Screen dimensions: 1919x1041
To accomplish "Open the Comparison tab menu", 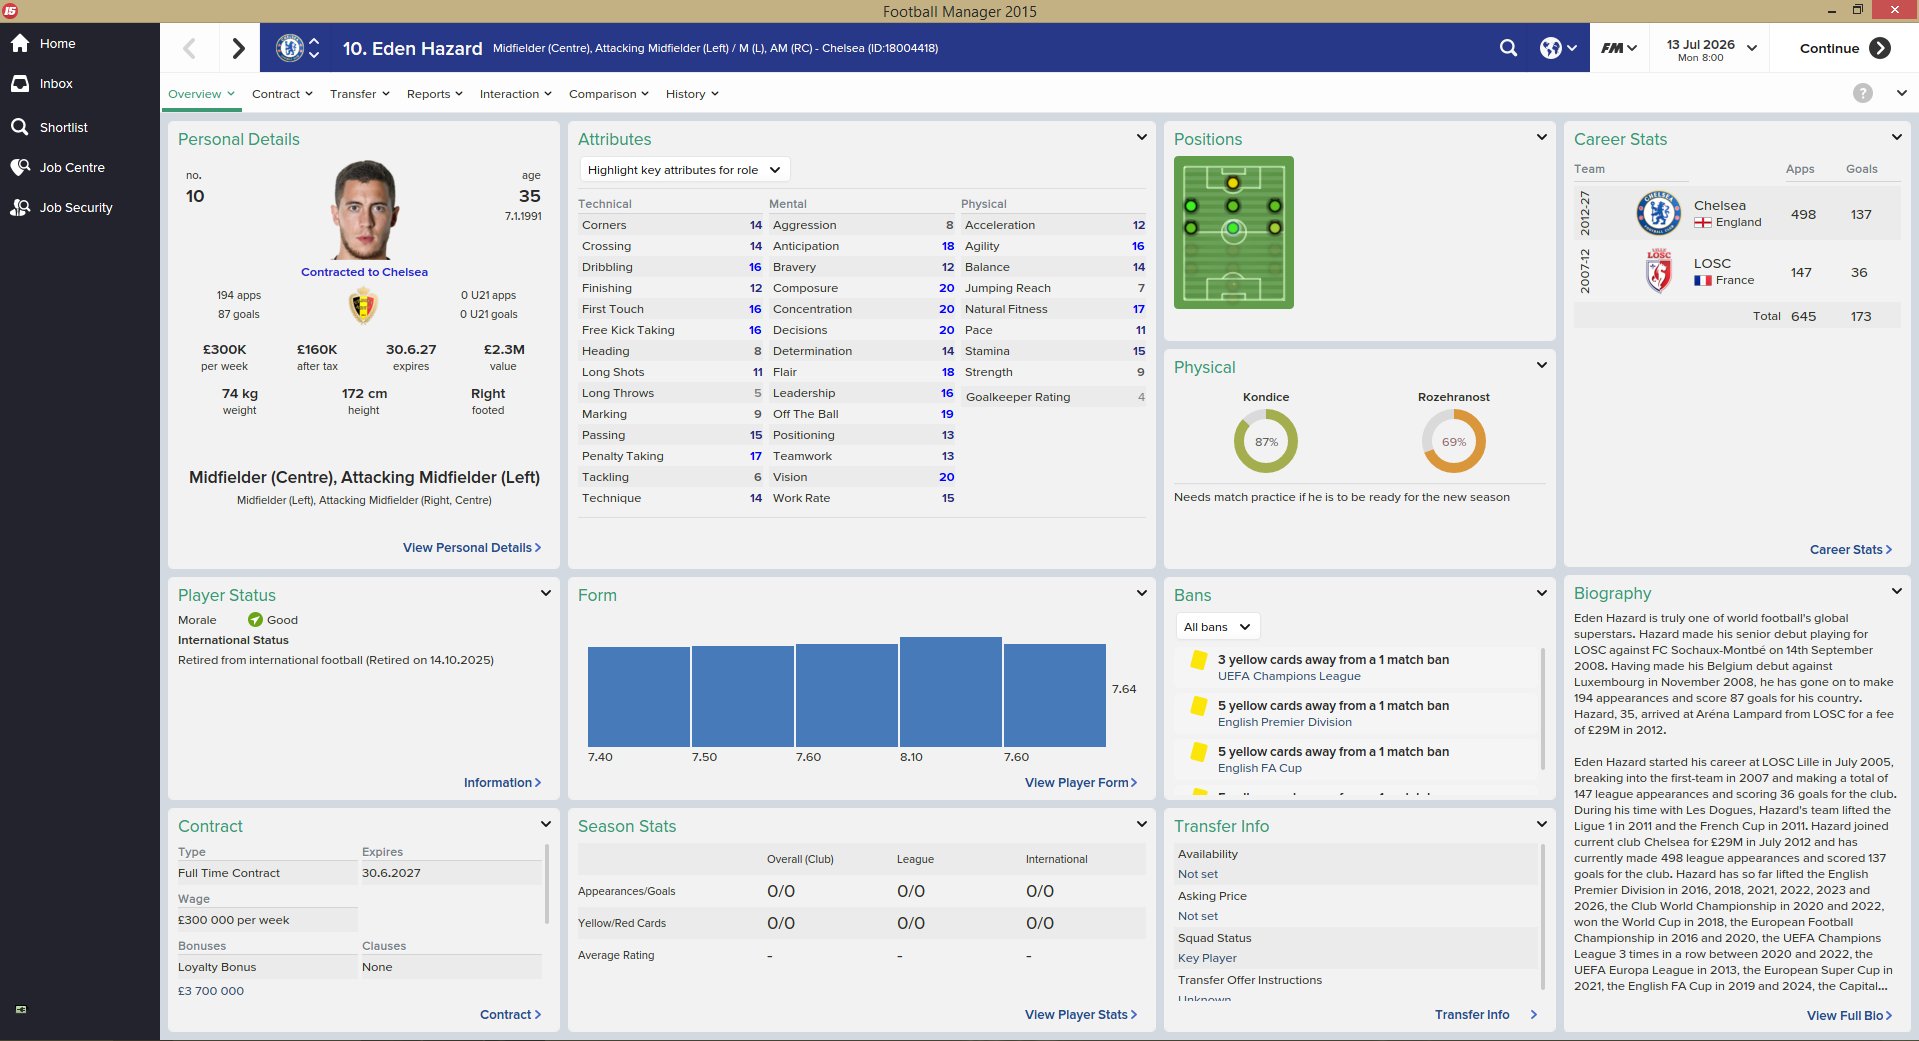I will [608, 94].
